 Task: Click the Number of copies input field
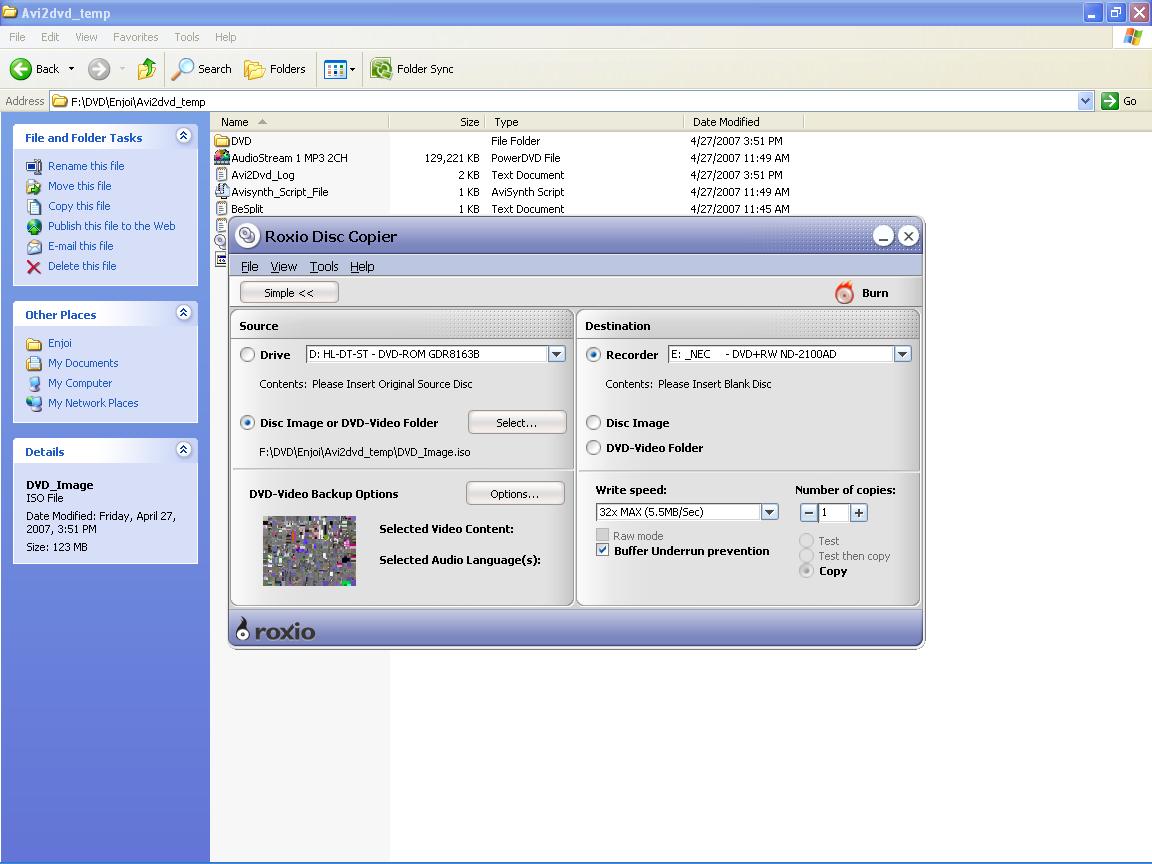click(834, 513)
